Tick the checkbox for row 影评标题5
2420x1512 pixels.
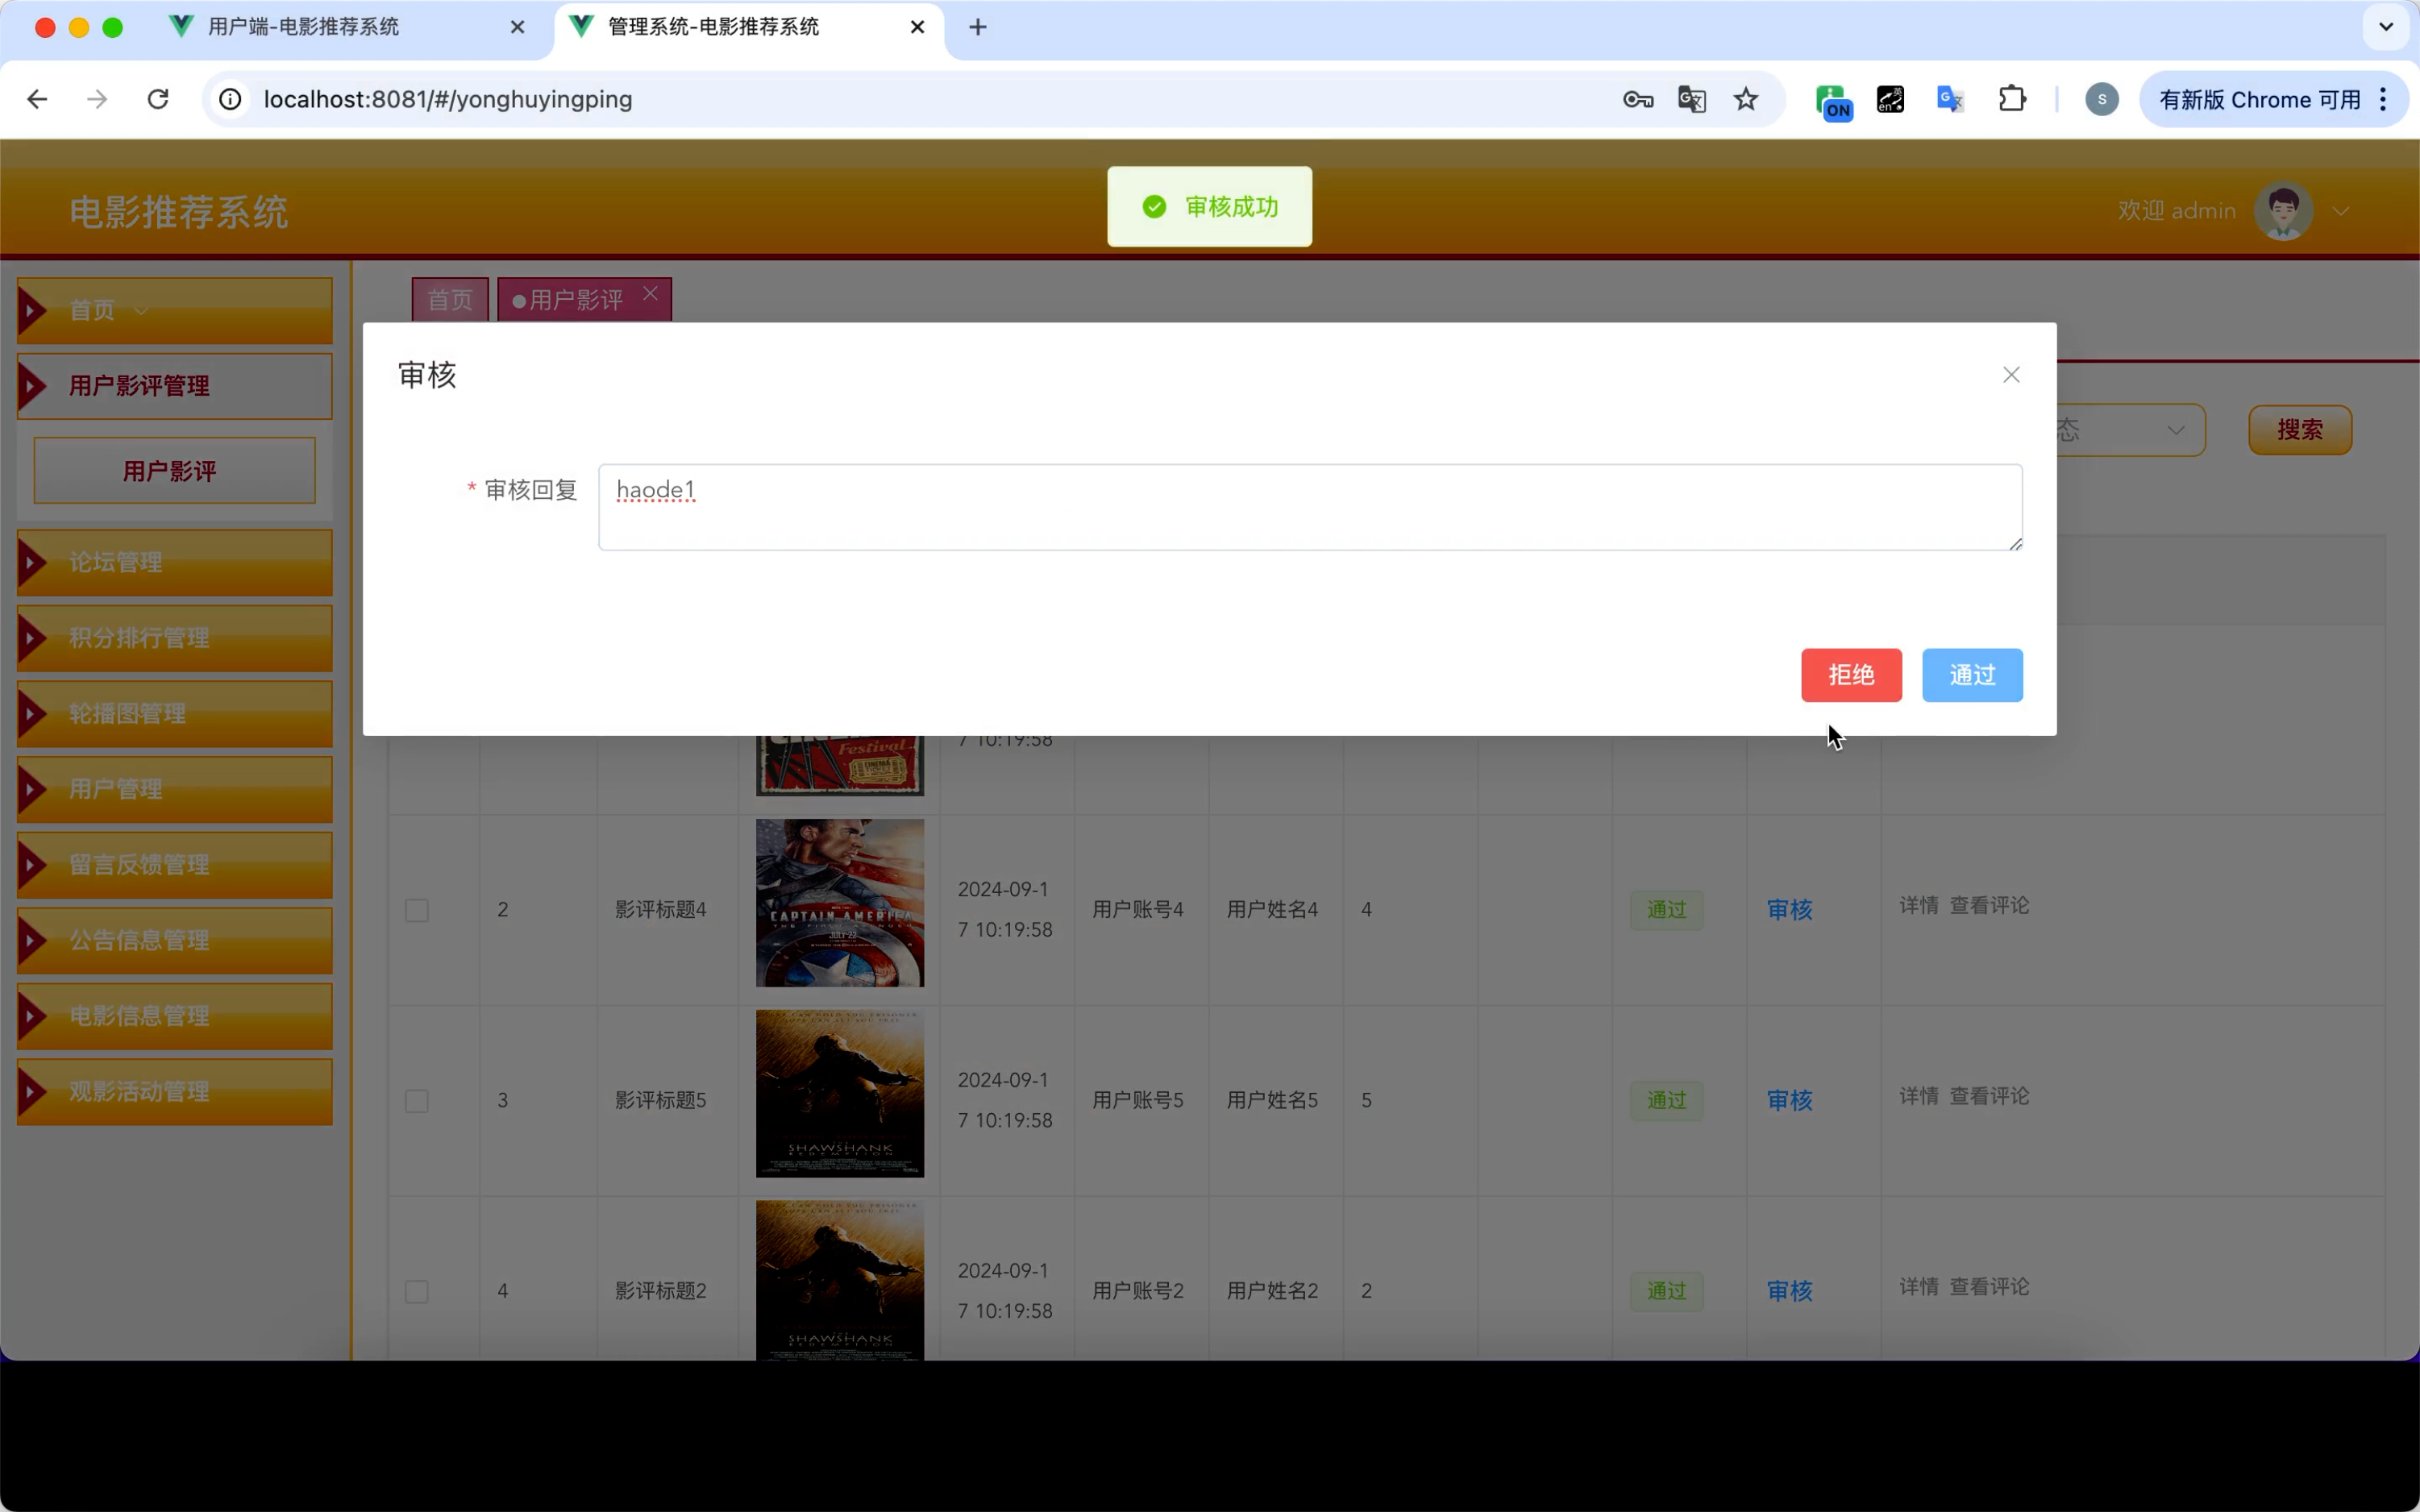(x=417, y=1101)
